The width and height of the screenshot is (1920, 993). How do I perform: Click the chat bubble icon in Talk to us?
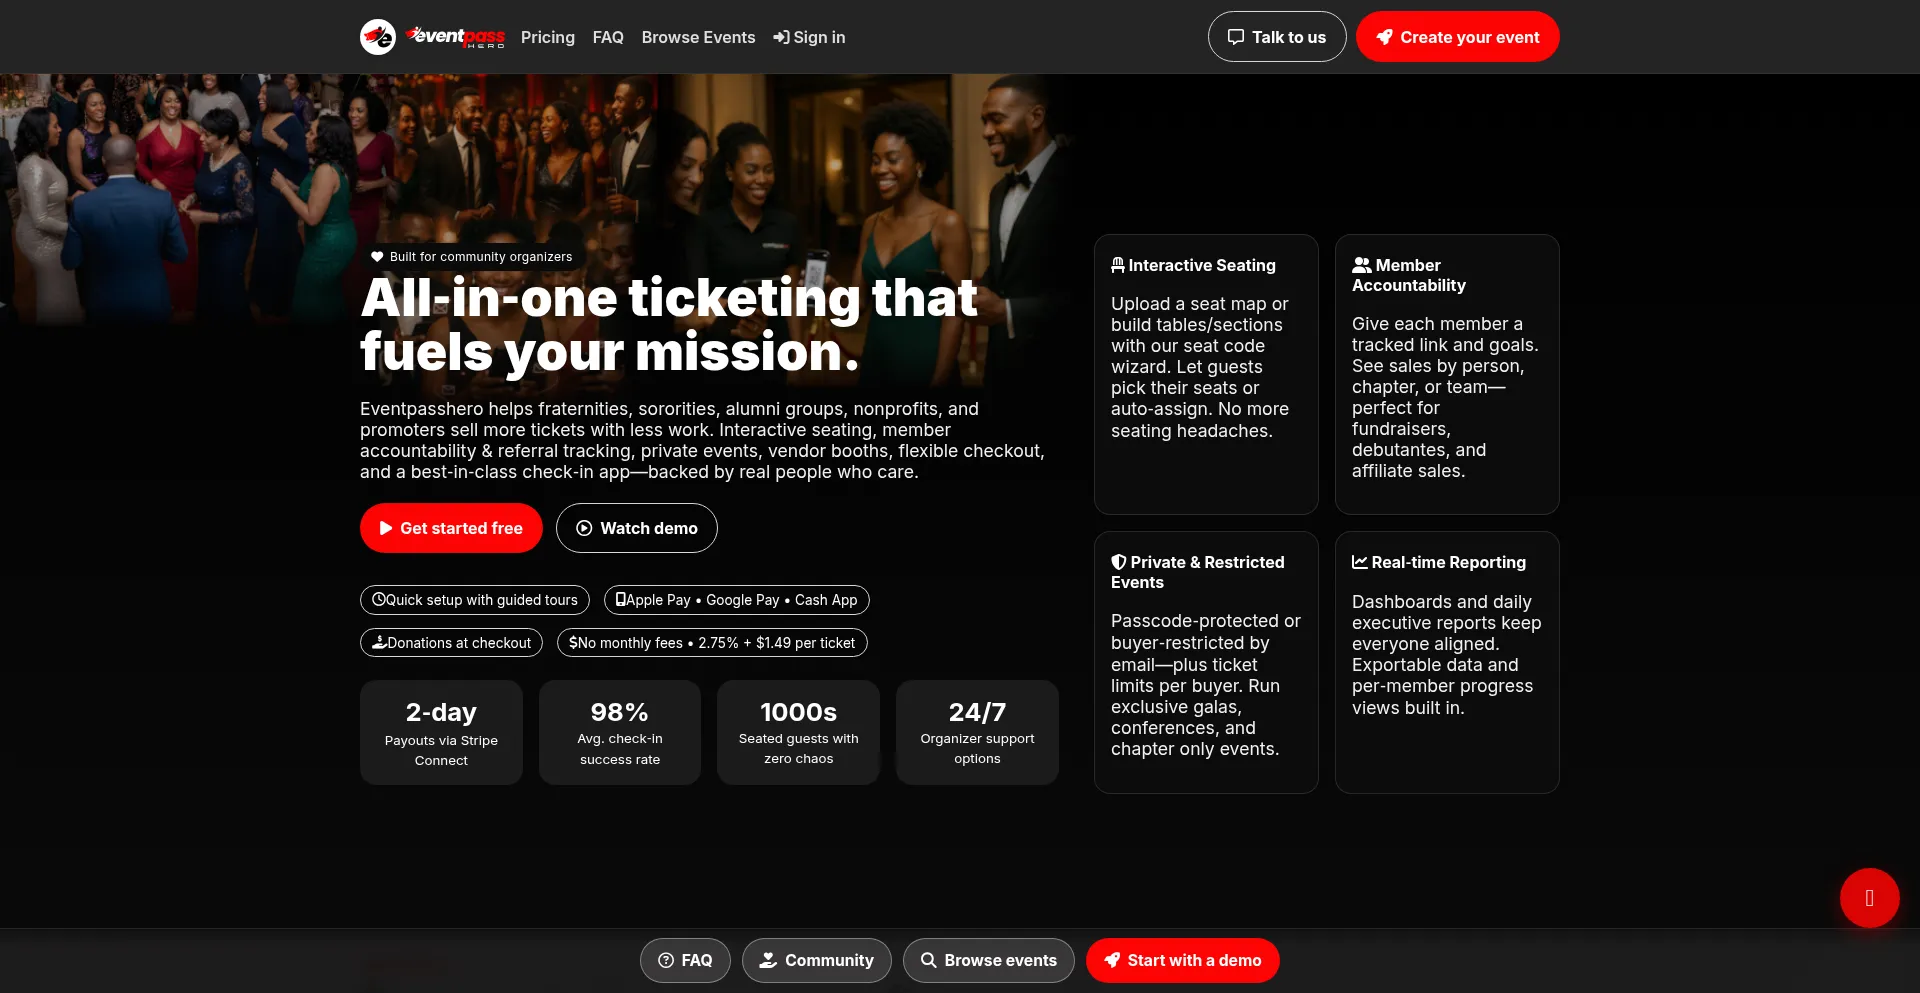1236,36
